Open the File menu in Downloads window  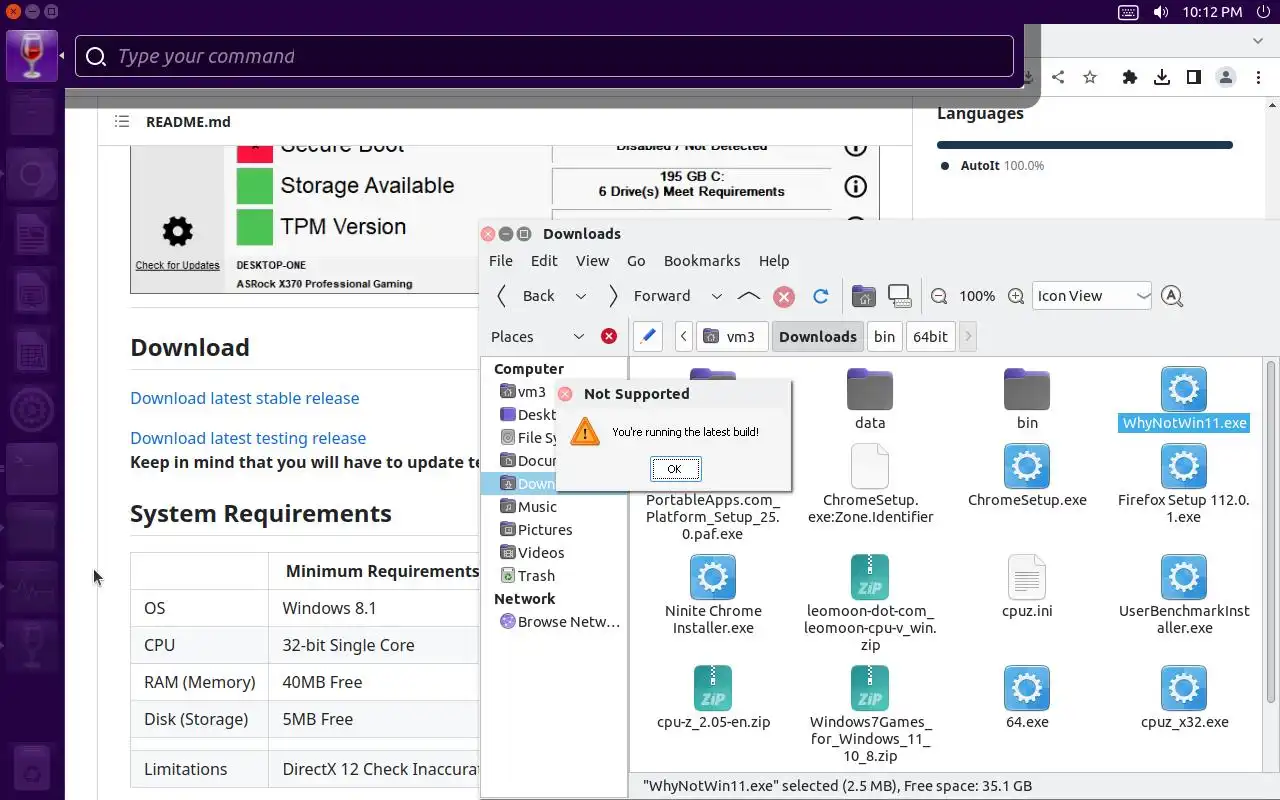(x=501, y=261)
